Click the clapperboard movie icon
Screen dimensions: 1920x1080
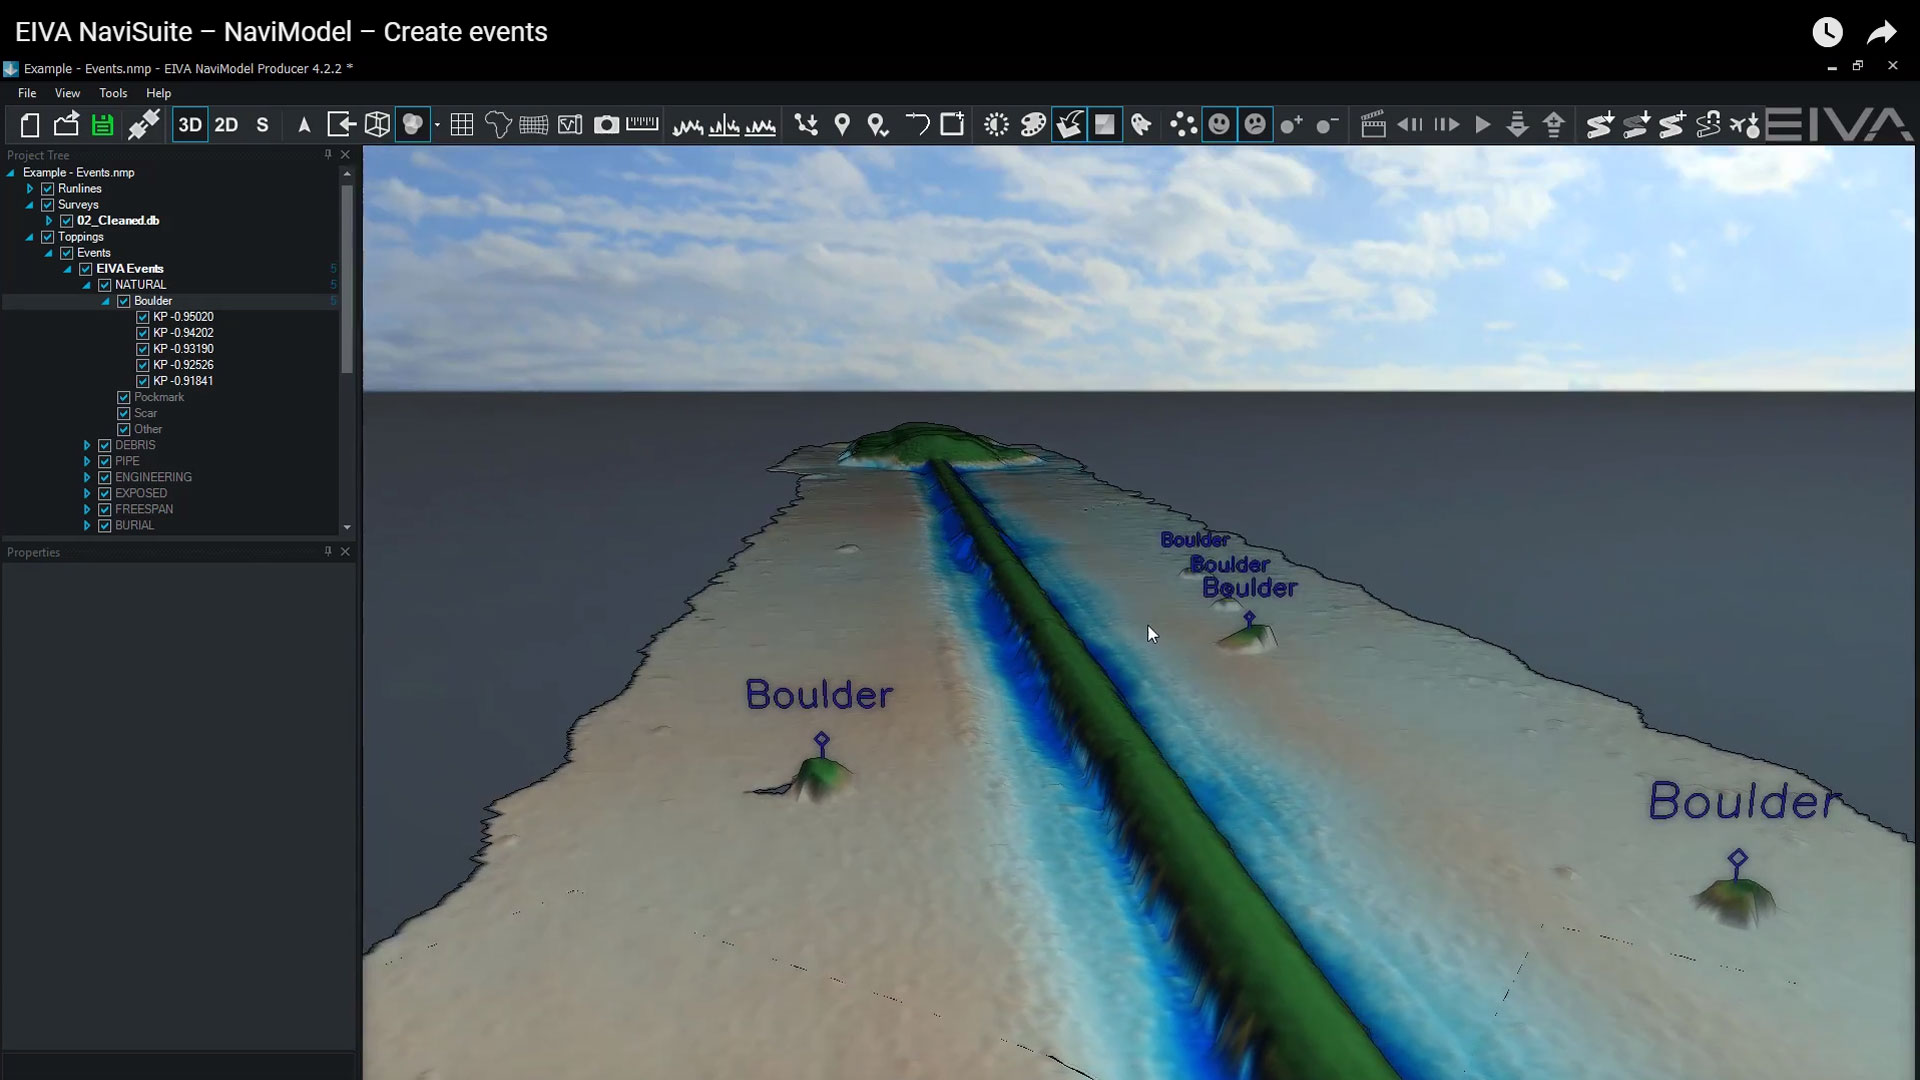(x=1373, y=125)
